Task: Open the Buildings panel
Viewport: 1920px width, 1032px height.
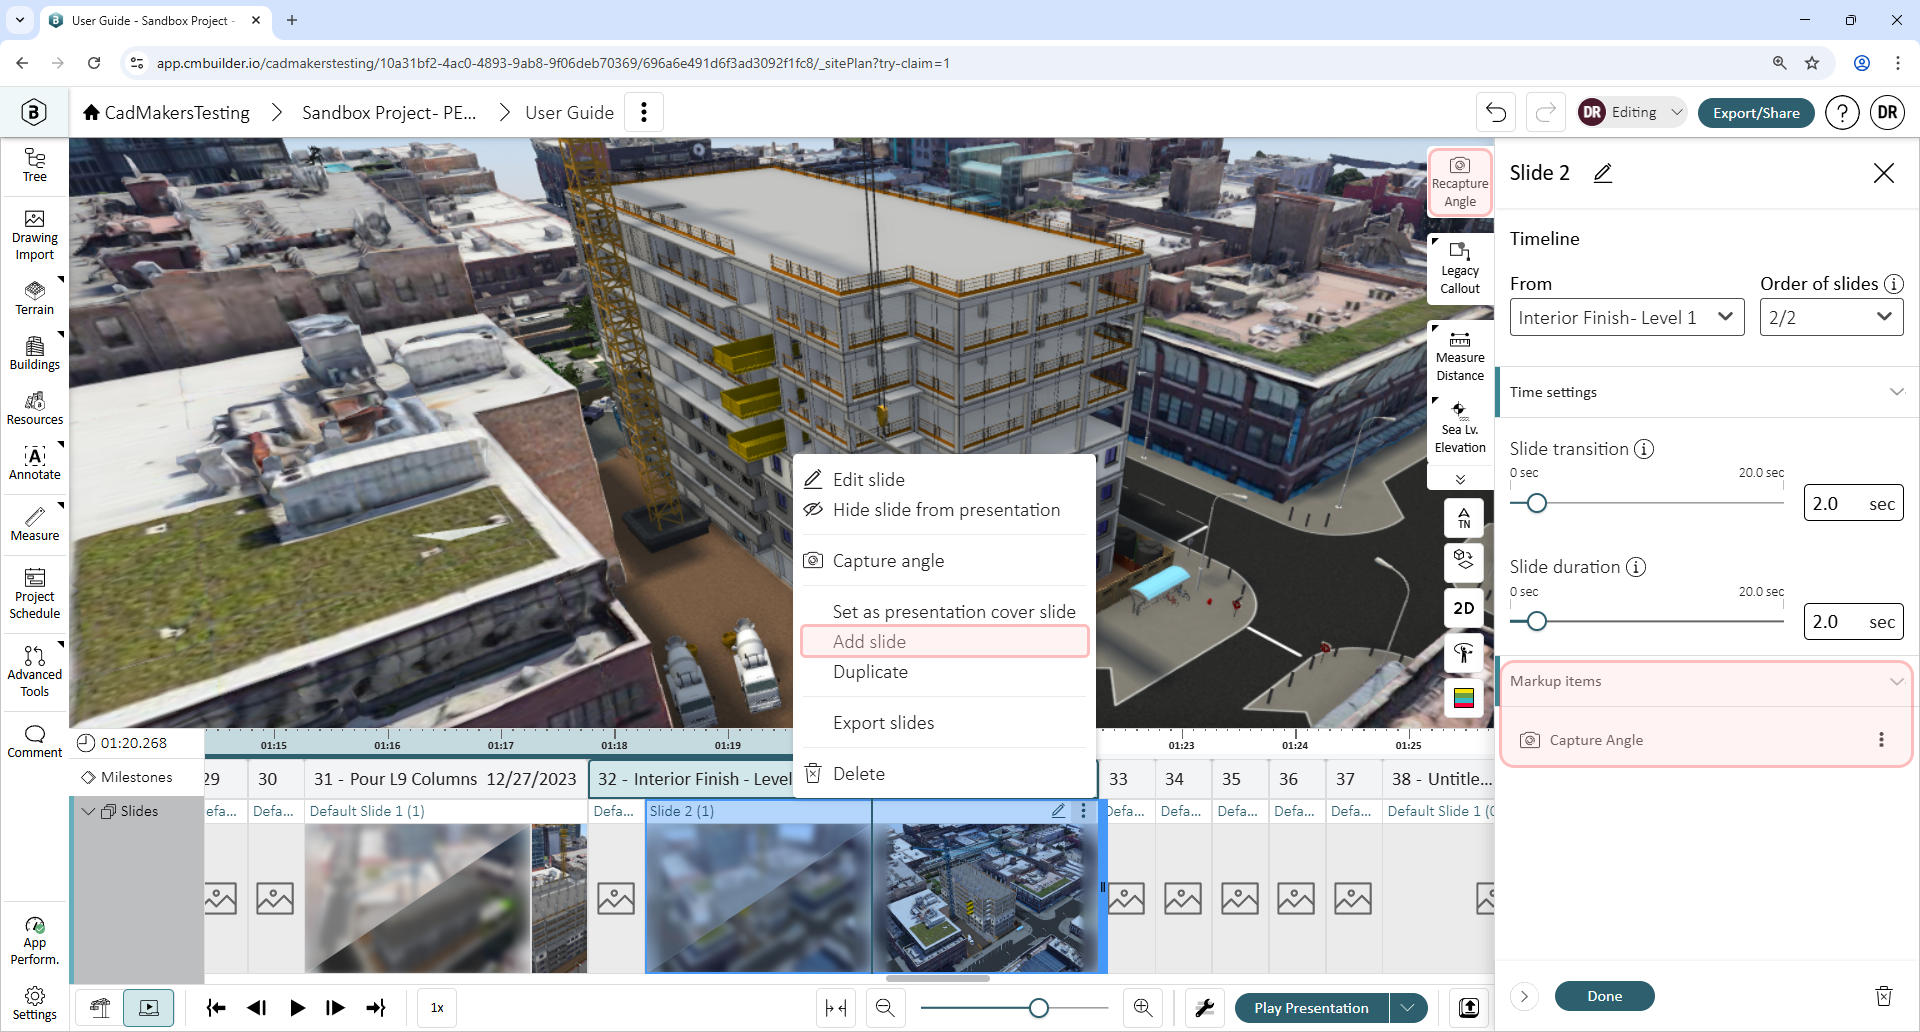Action: [x=35, y=353]
